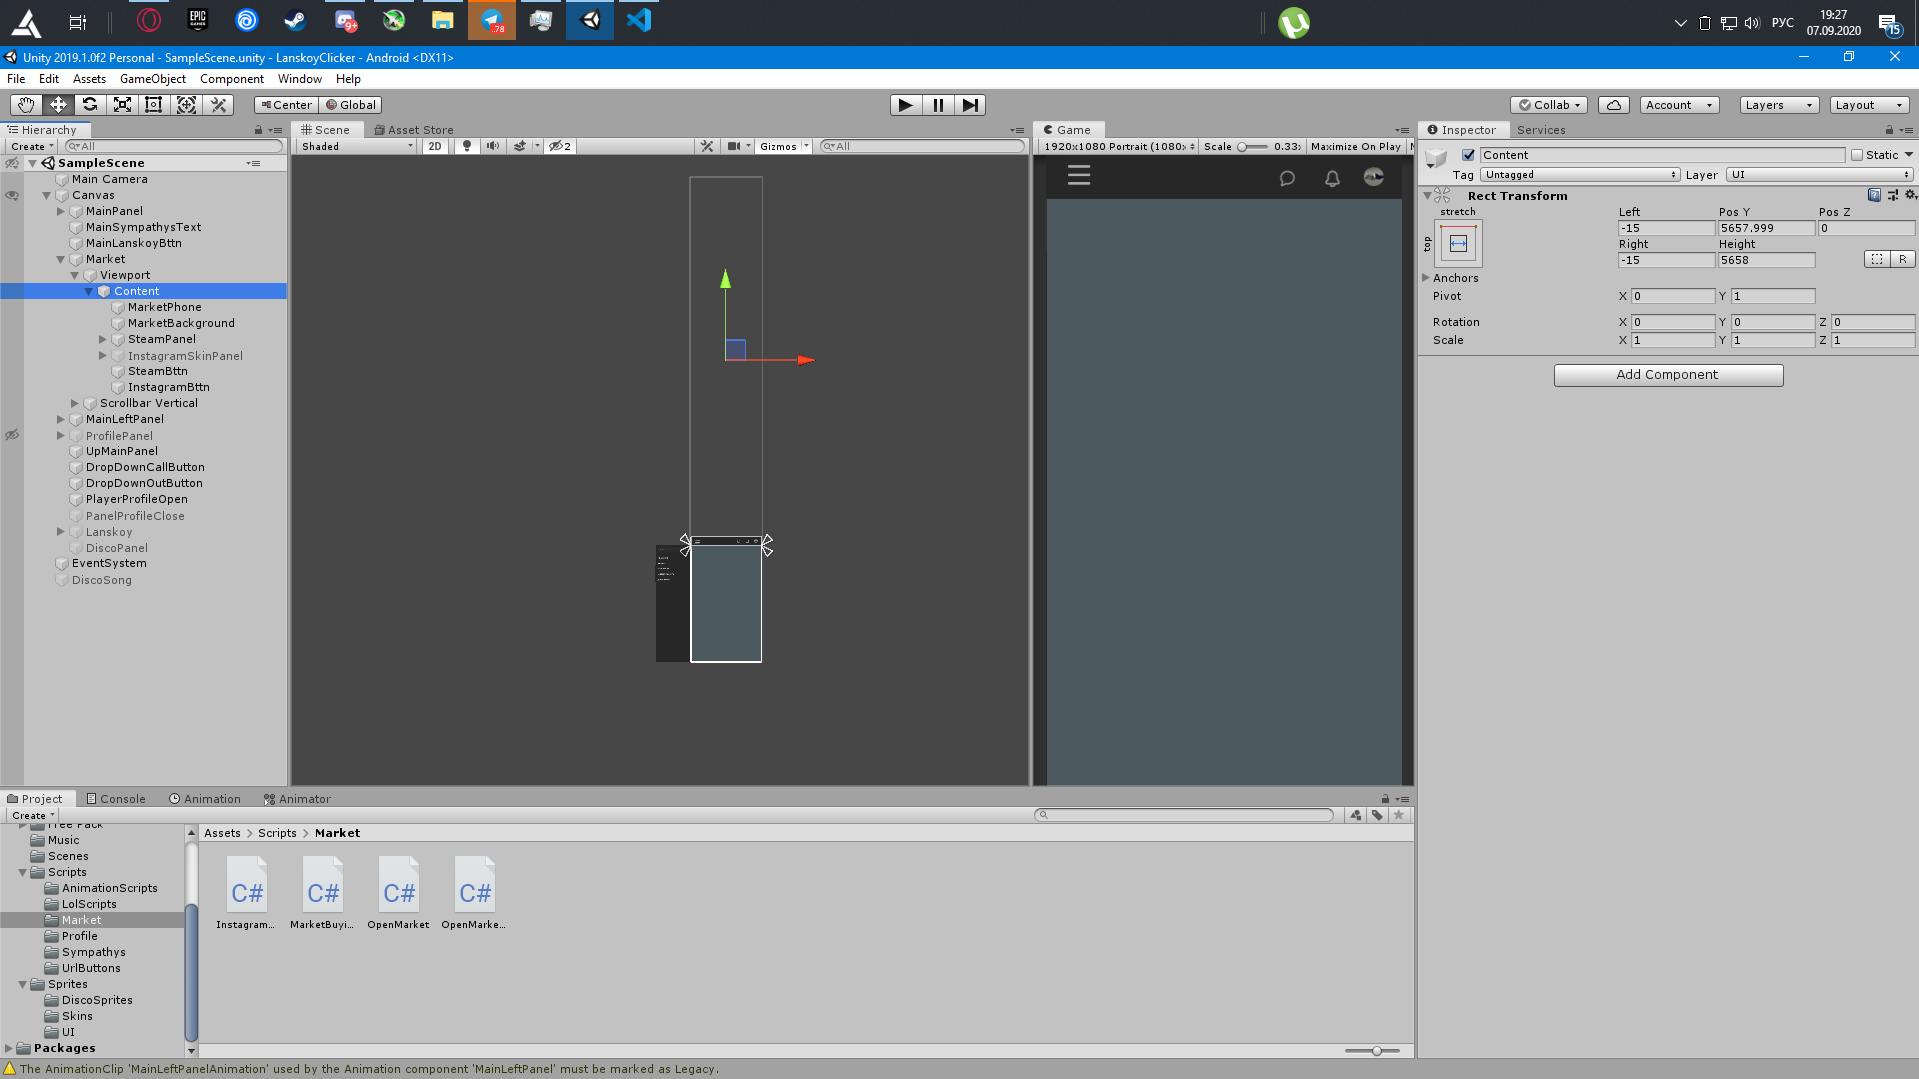1919x1079 pixels.
Task: Open Steam from Windows taskbar
Action: click(295, 20)
